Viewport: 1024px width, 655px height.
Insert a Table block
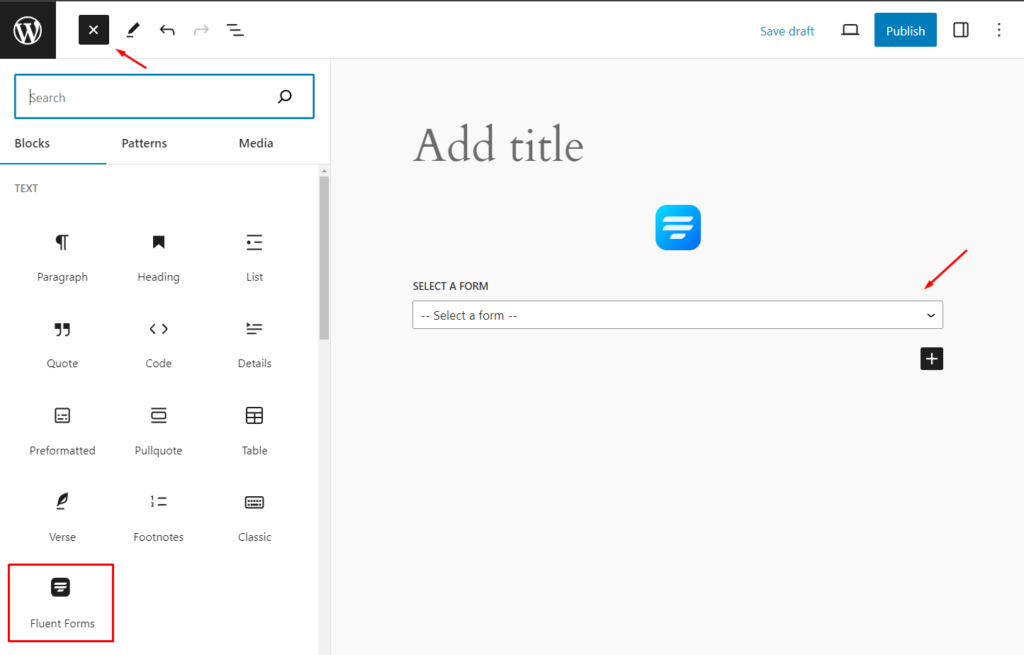tap(254, 432)
